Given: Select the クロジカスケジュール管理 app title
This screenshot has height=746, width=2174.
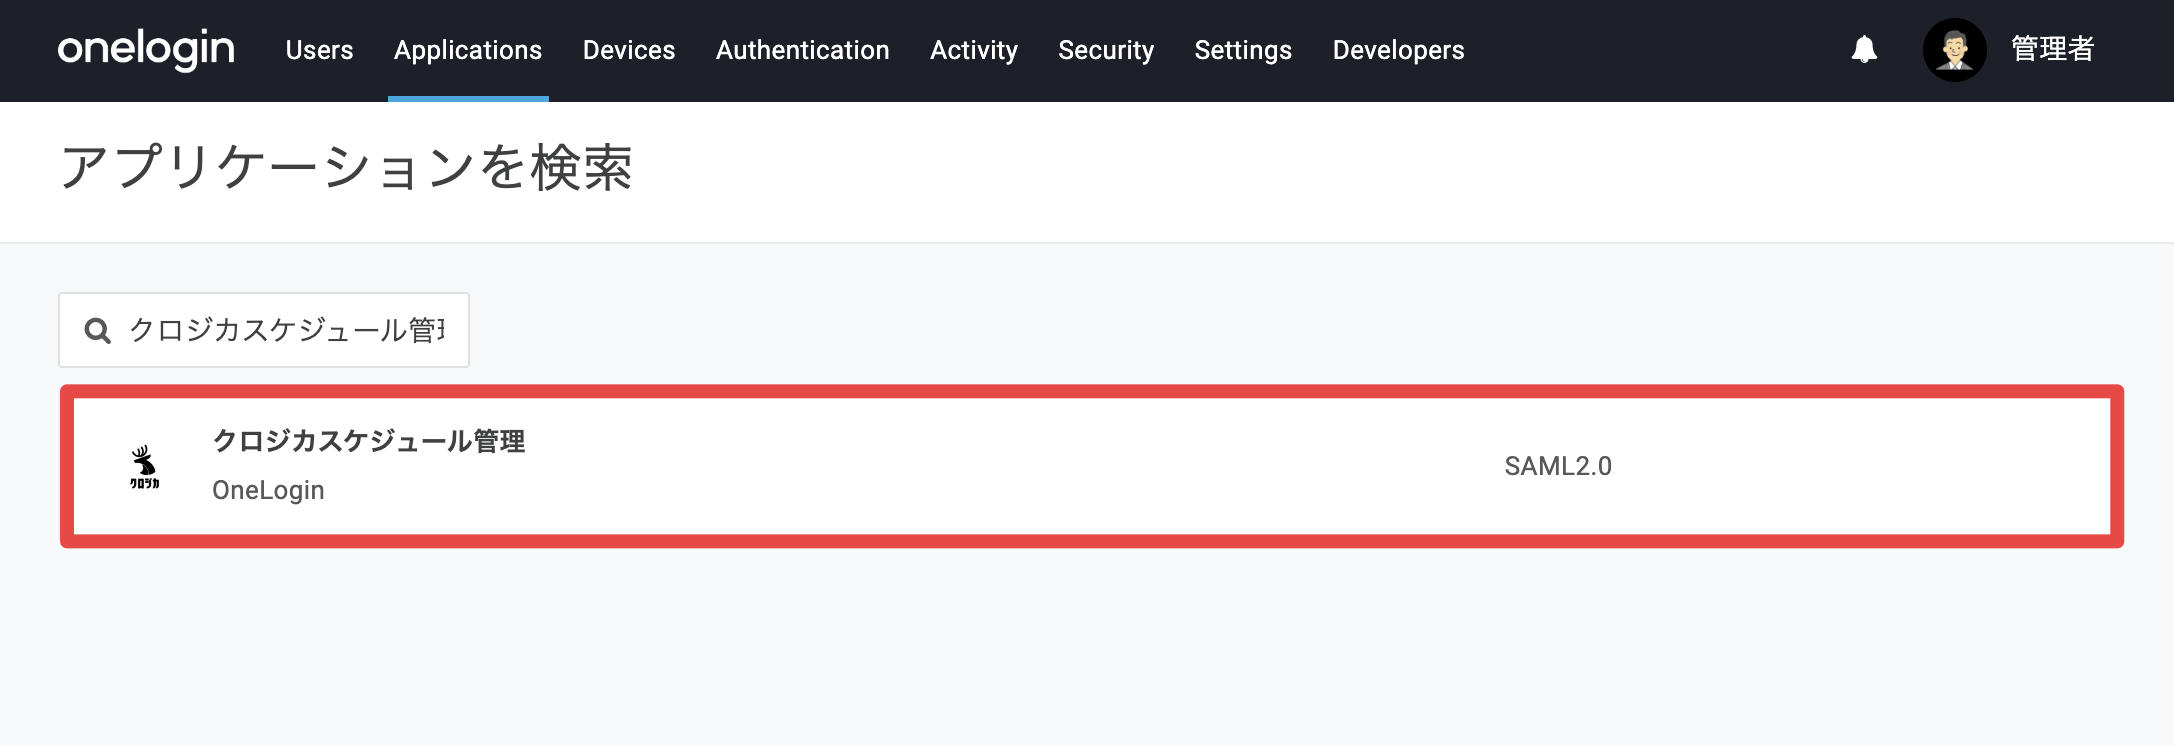Looking at the screenshot, I should tap(369, 441).
